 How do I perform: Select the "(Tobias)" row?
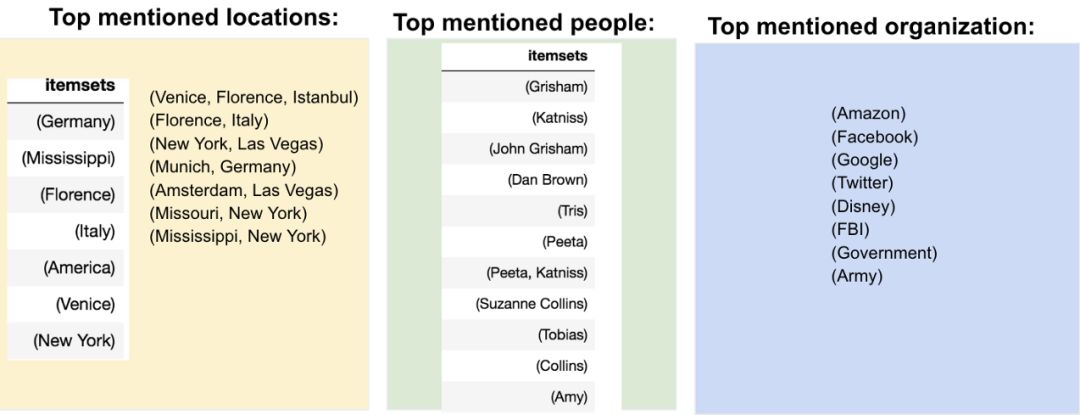561,334
